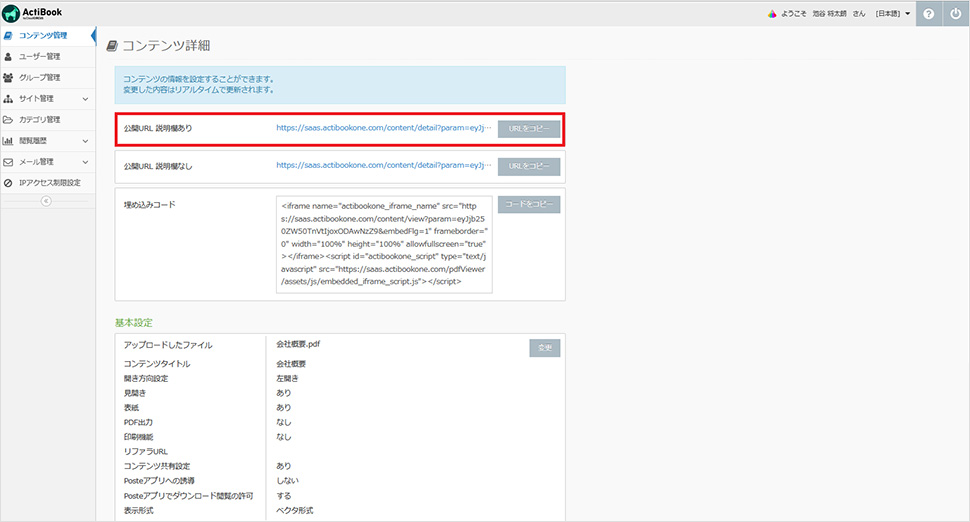970x522 pixels.
Task: Click the 基本設定 section heading
Action: pyautogui.click(x=134, y=323)
